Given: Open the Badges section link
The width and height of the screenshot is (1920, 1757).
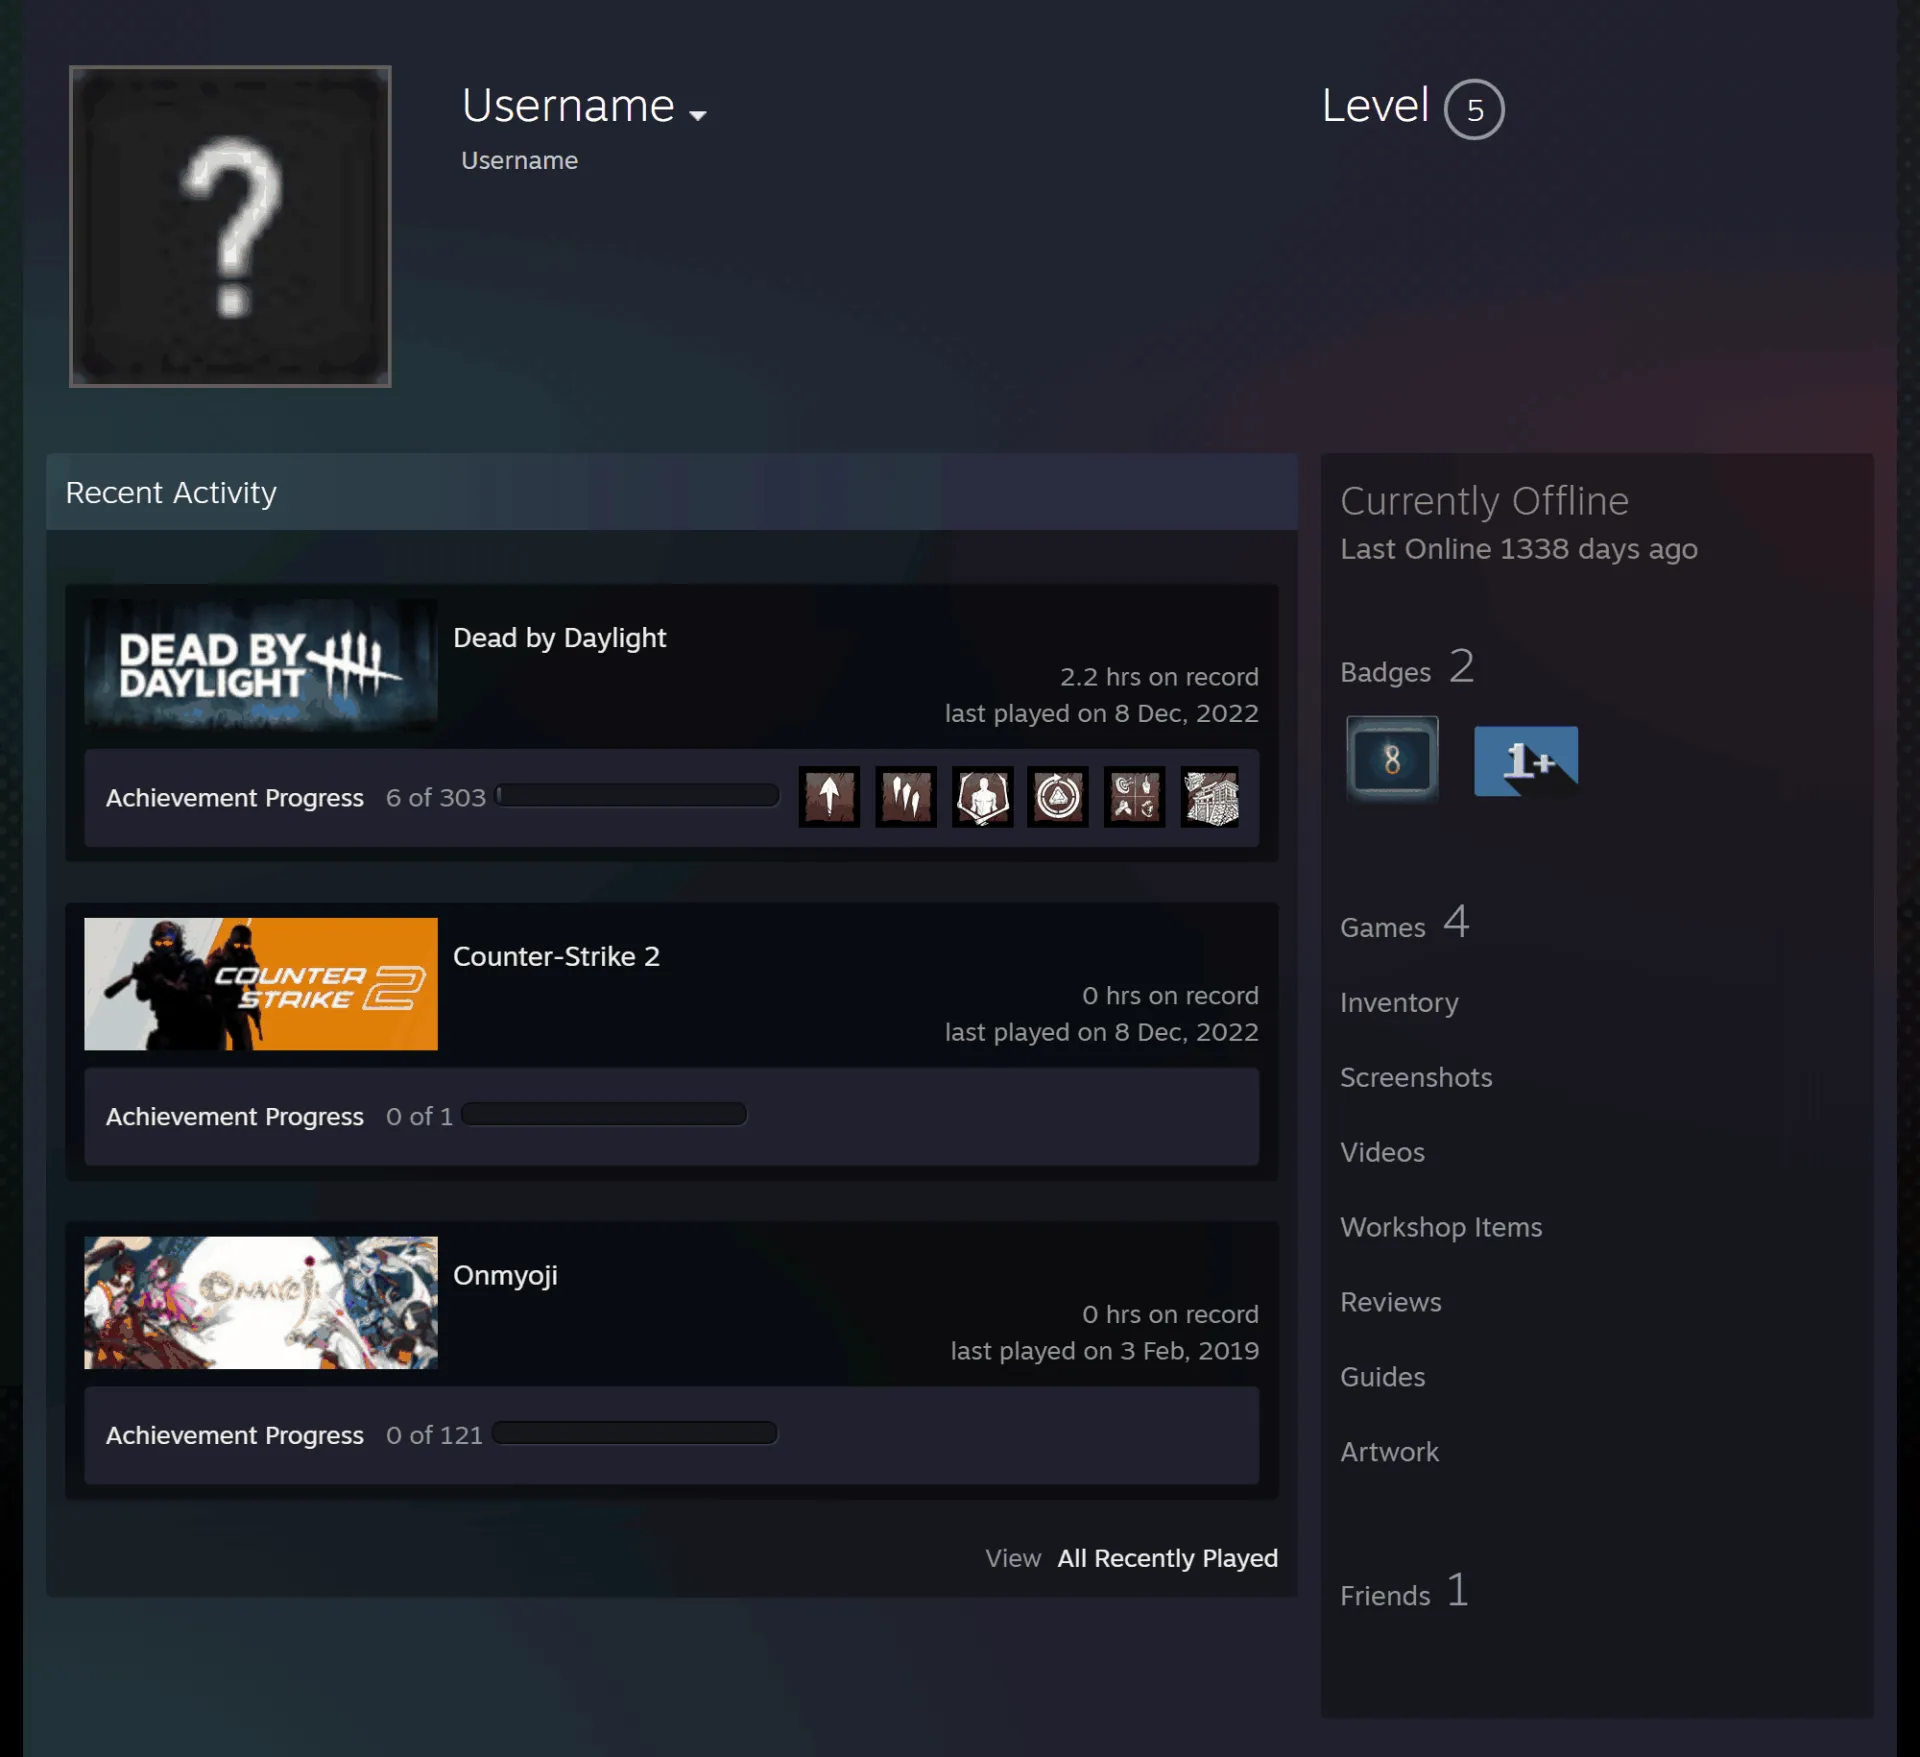Looking at the screenshot, I should 1407,667.
